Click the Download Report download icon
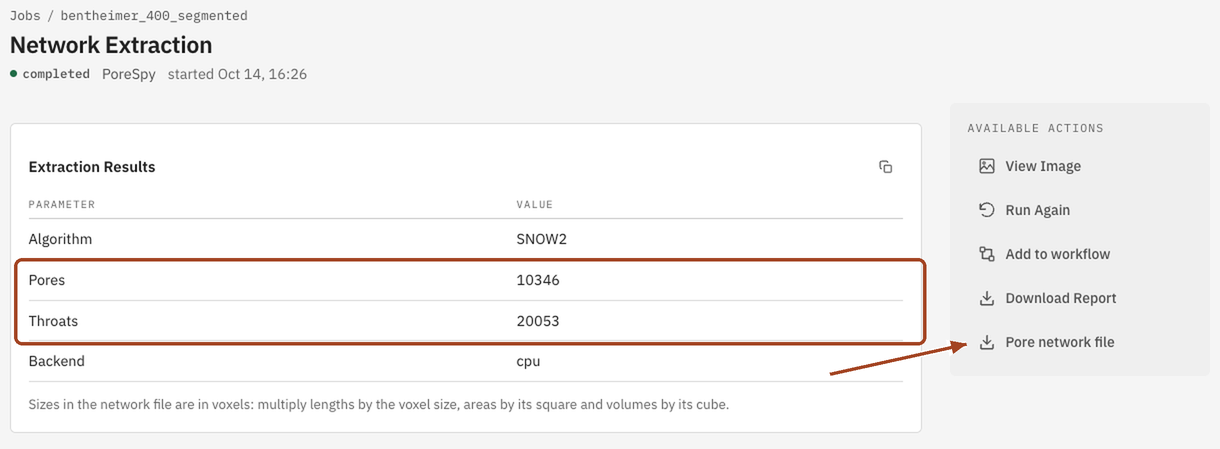Screen dimensions: 1220x449 [x=986, y=298]
